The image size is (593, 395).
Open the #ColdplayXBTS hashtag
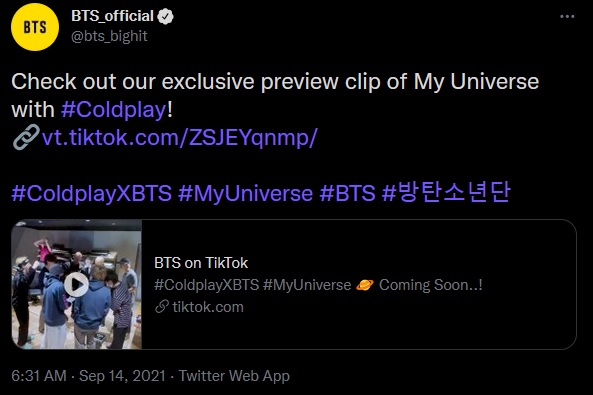pos(92,193)
